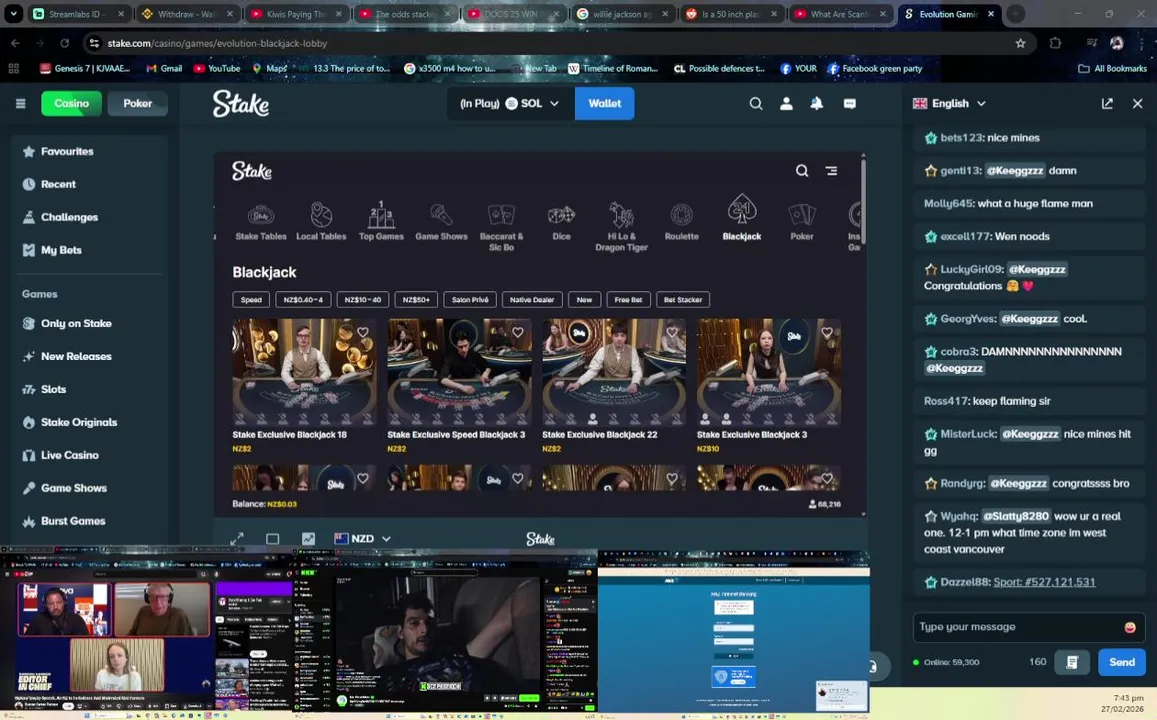Open My Bets in the sidebar

89,250
